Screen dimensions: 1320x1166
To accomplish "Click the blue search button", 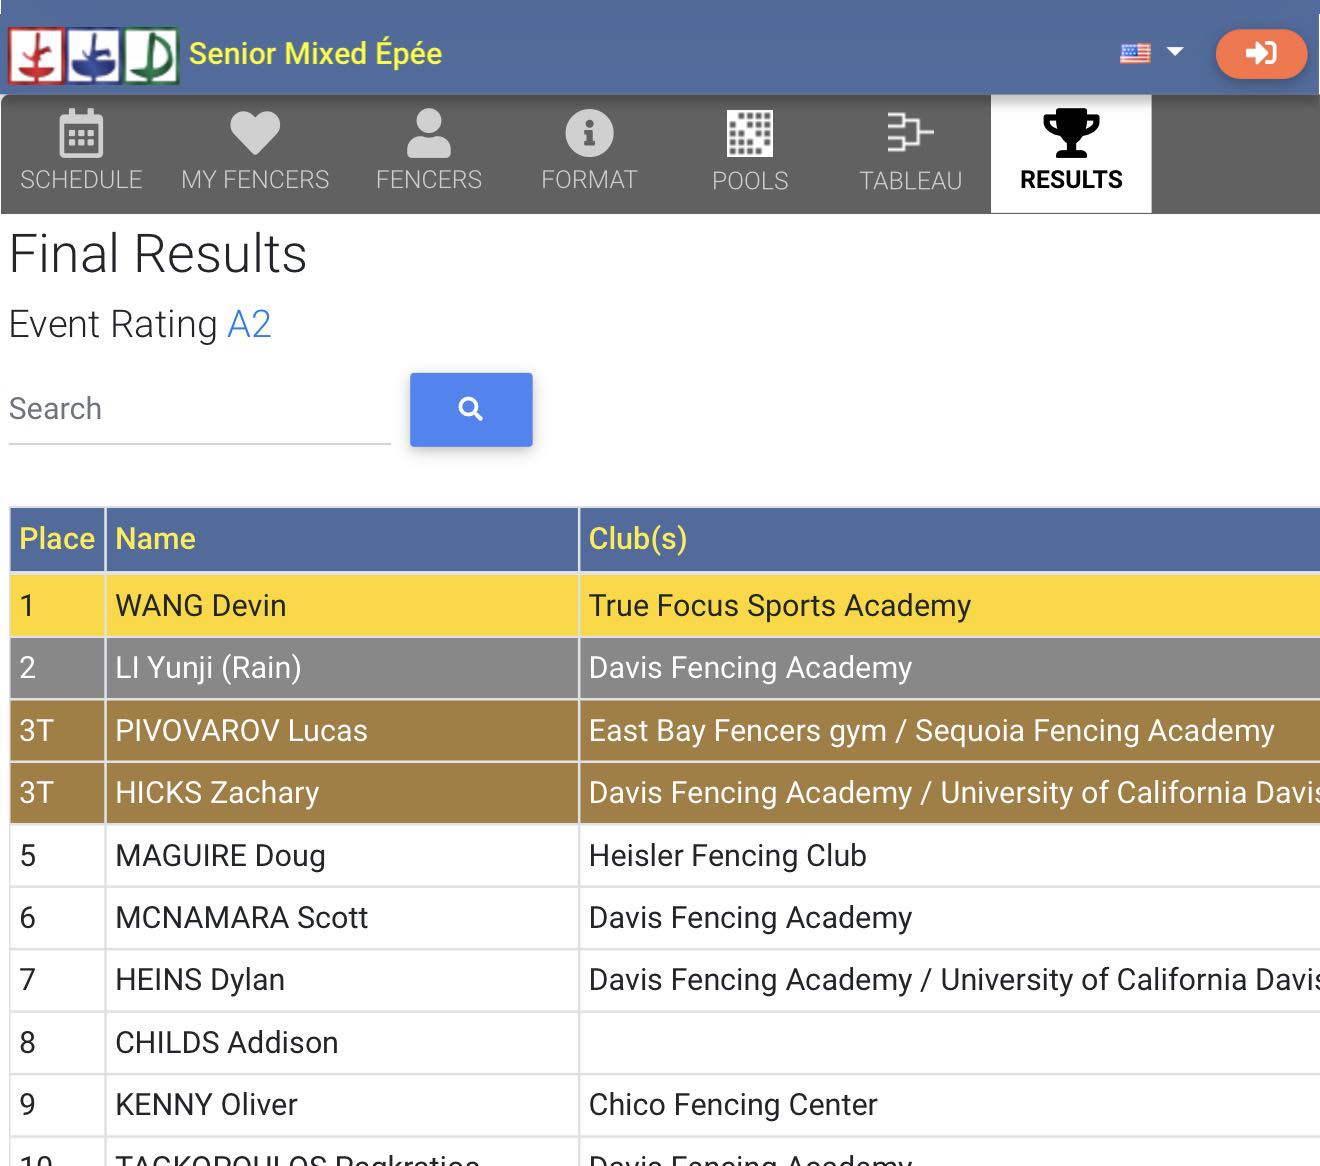I will click(471, 409).
